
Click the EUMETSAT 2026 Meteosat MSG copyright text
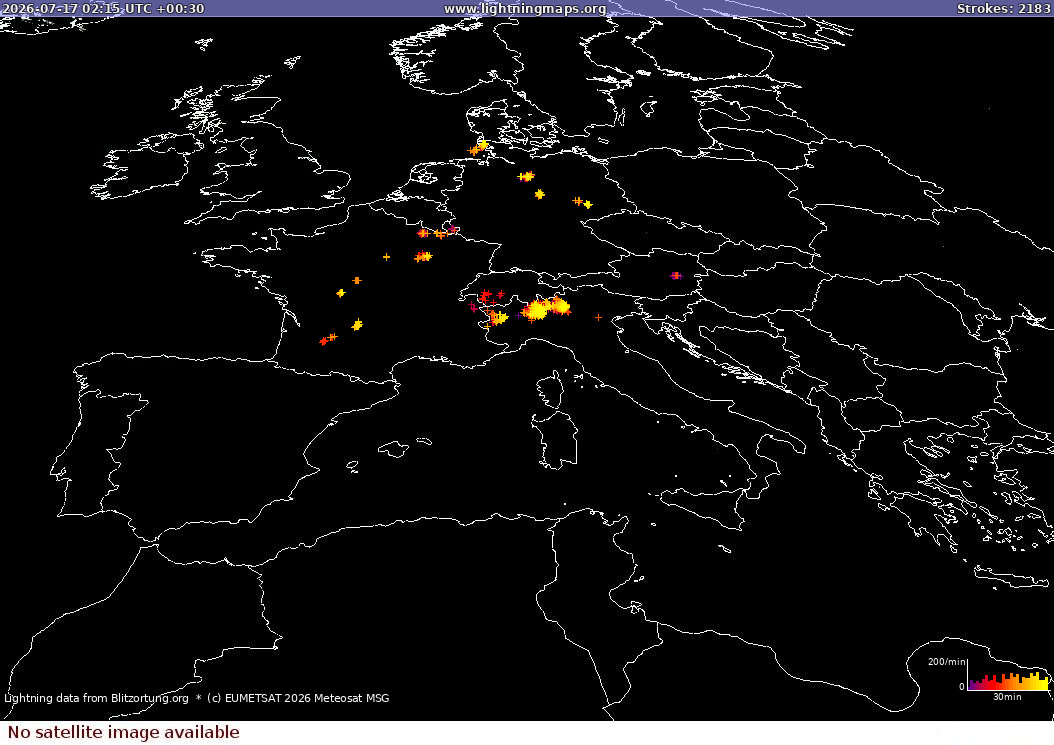(298, 698)
